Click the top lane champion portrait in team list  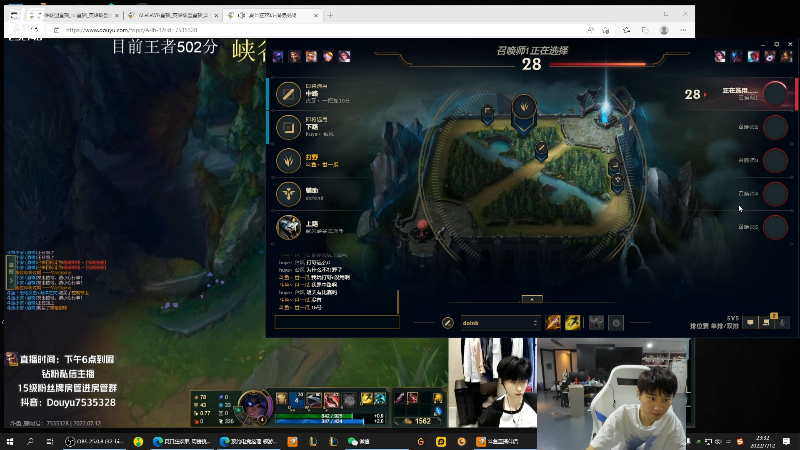coord(288,227)
